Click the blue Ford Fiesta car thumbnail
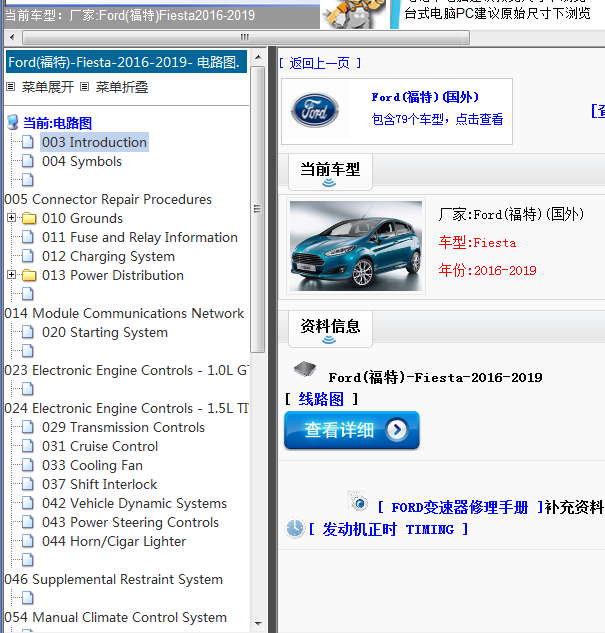605x633 pixels. tap(356, 246)
